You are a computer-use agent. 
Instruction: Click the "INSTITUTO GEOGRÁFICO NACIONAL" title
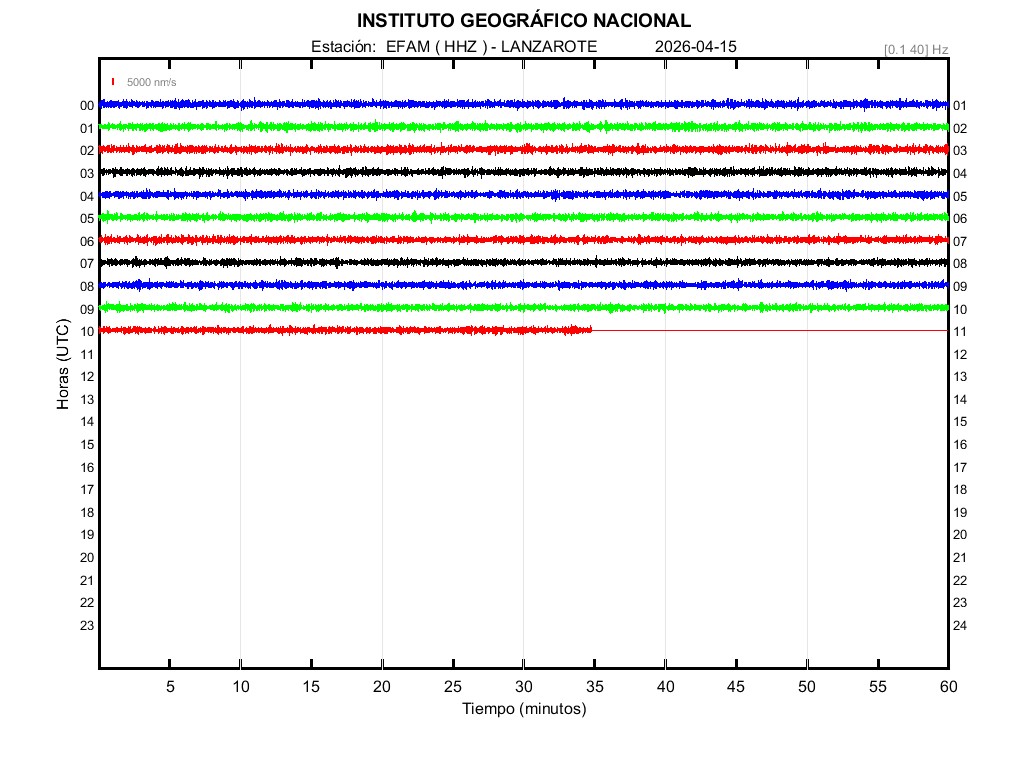point(523,21)
